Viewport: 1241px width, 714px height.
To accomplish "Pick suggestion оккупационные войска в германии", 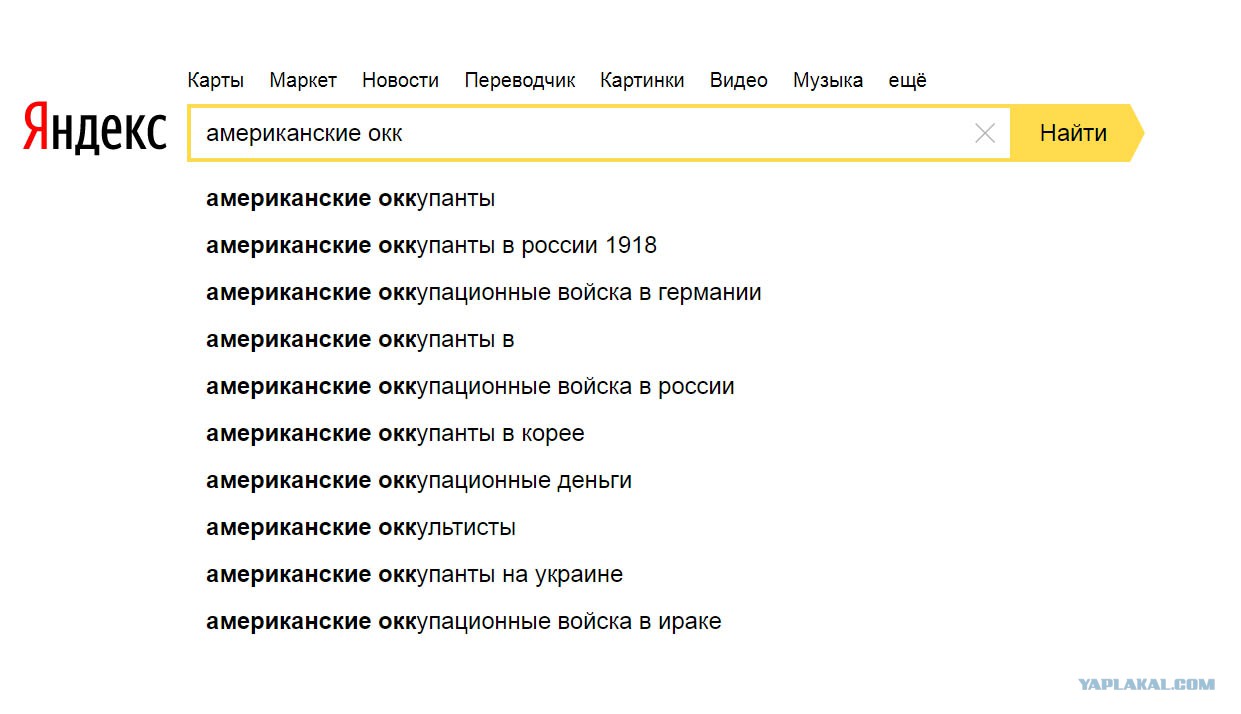I will coord(484,292).
